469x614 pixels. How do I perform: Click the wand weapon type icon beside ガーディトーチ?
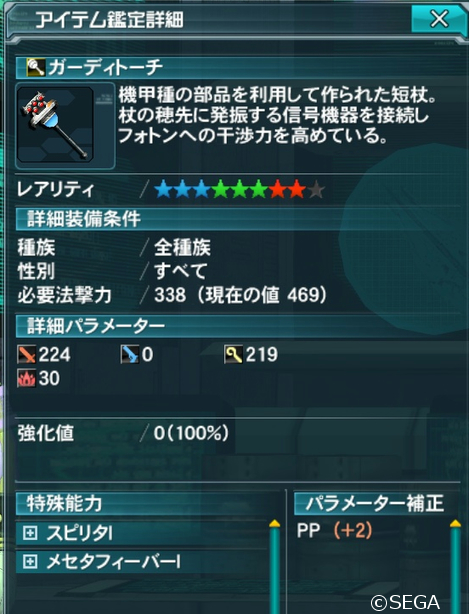(x=36, y=67)
